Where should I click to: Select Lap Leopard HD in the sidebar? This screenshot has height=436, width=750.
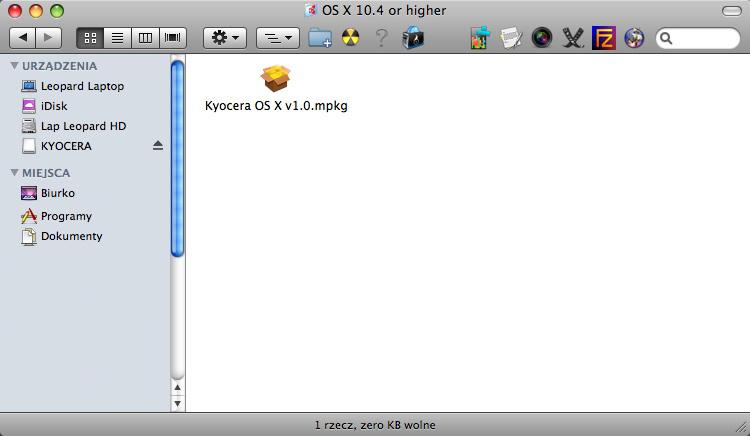point(74,126)
